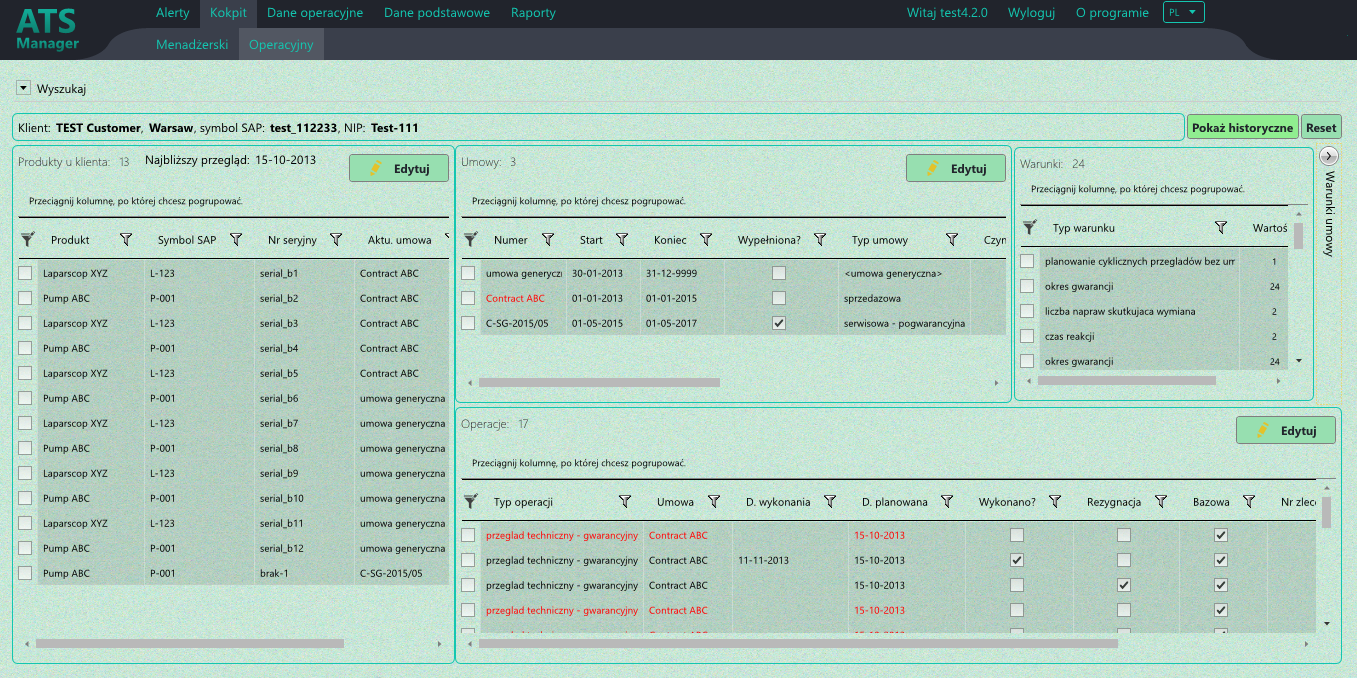The height and width of the screenshot is (678, 1357).
Task: Click the right scroll arrow under Umowy grid
Action: (996, 383)
